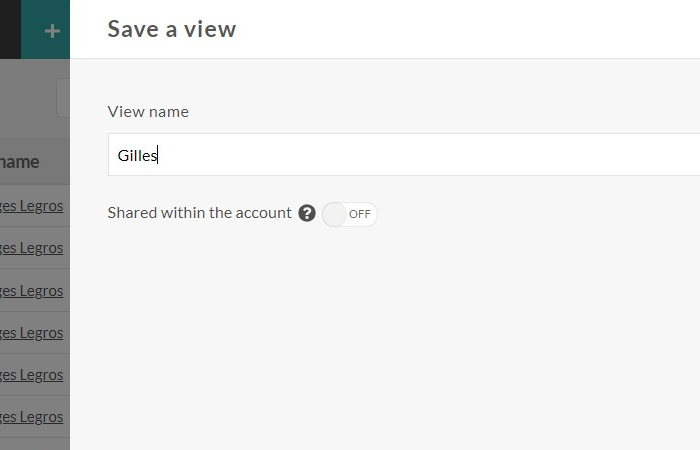This screenshot has width=700, height=450.
Task: Click the blank space right of Gilles in the field
Action: pyautogui.click(x=450, y=155)
